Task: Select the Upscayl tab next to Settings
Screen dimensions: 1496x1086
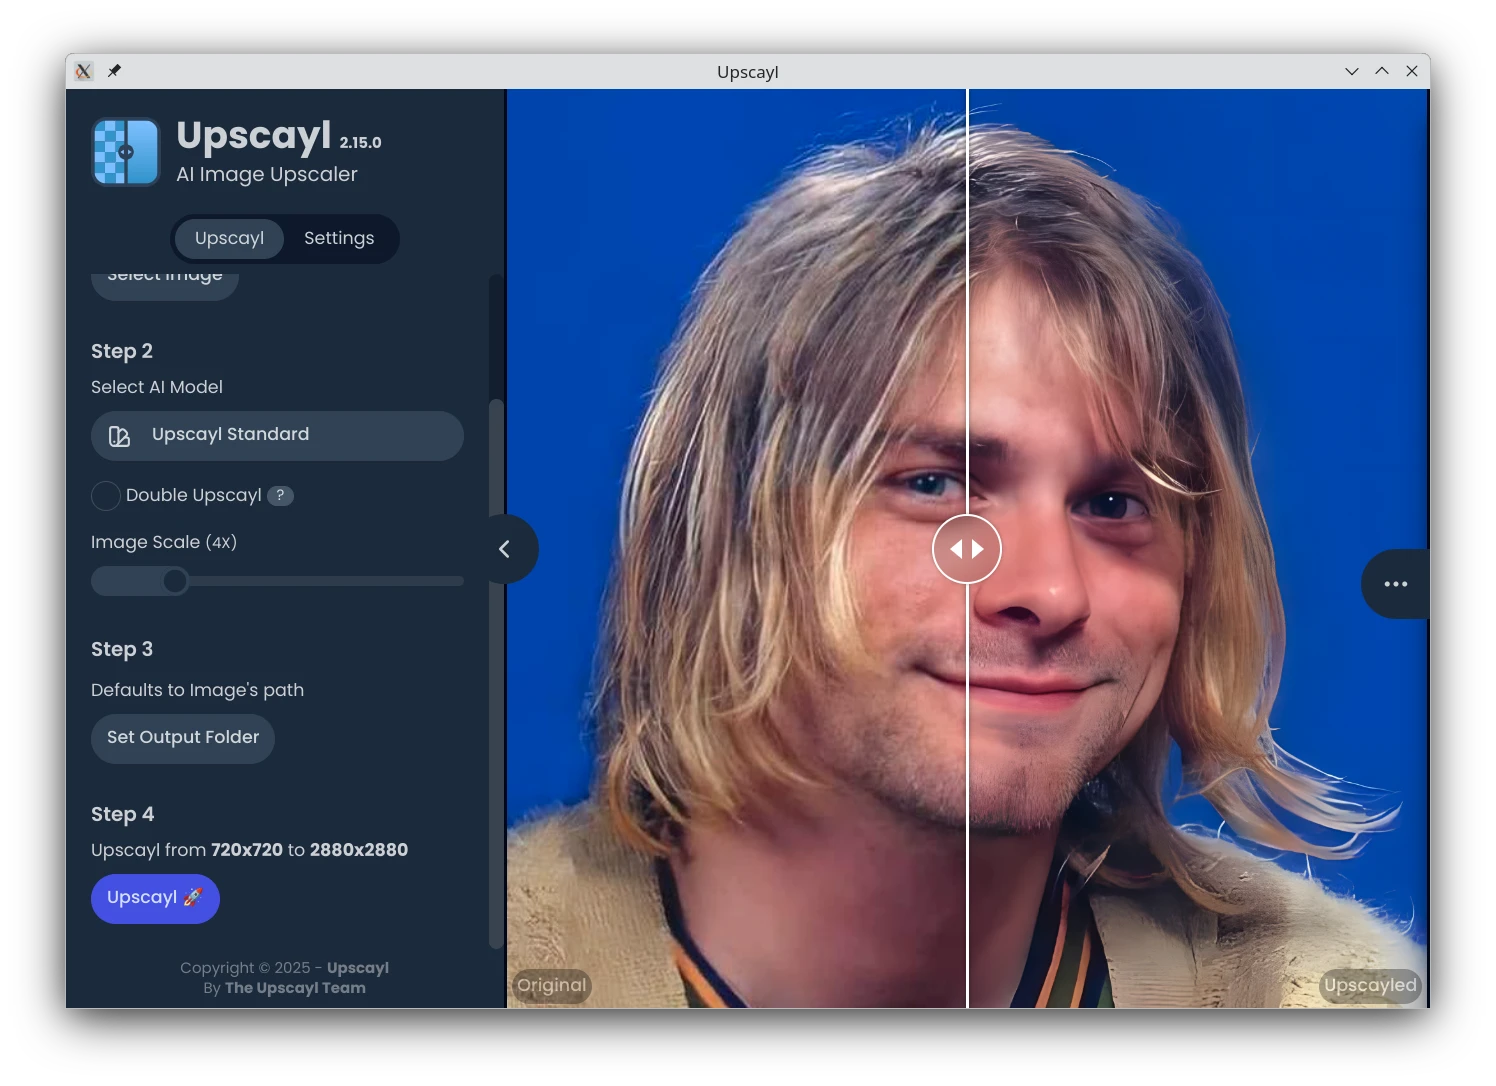Action: click(x=229, y=238)
